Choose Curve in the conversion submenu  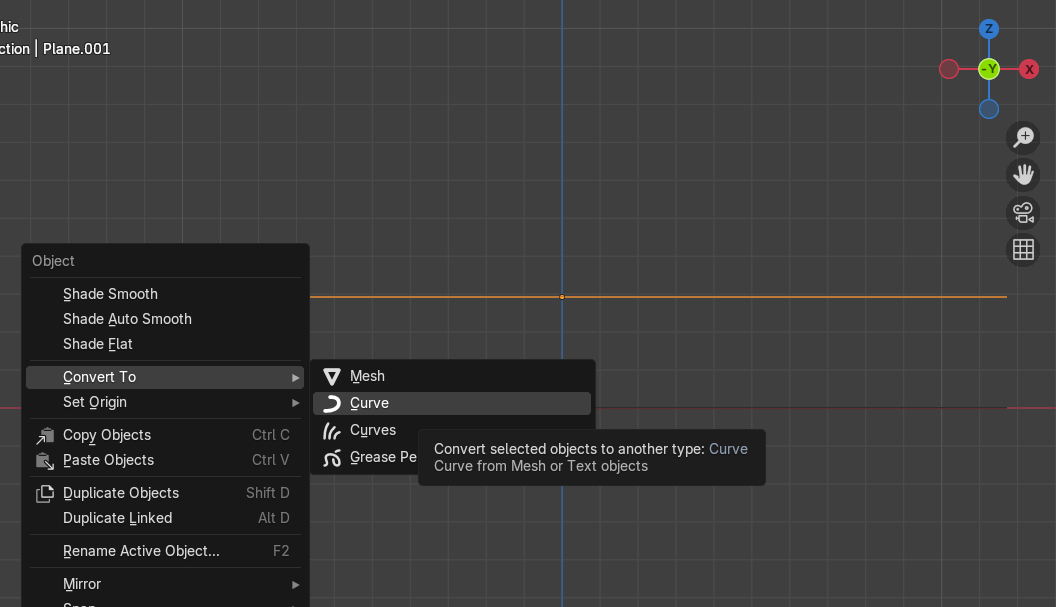click(x=369, y=403)
